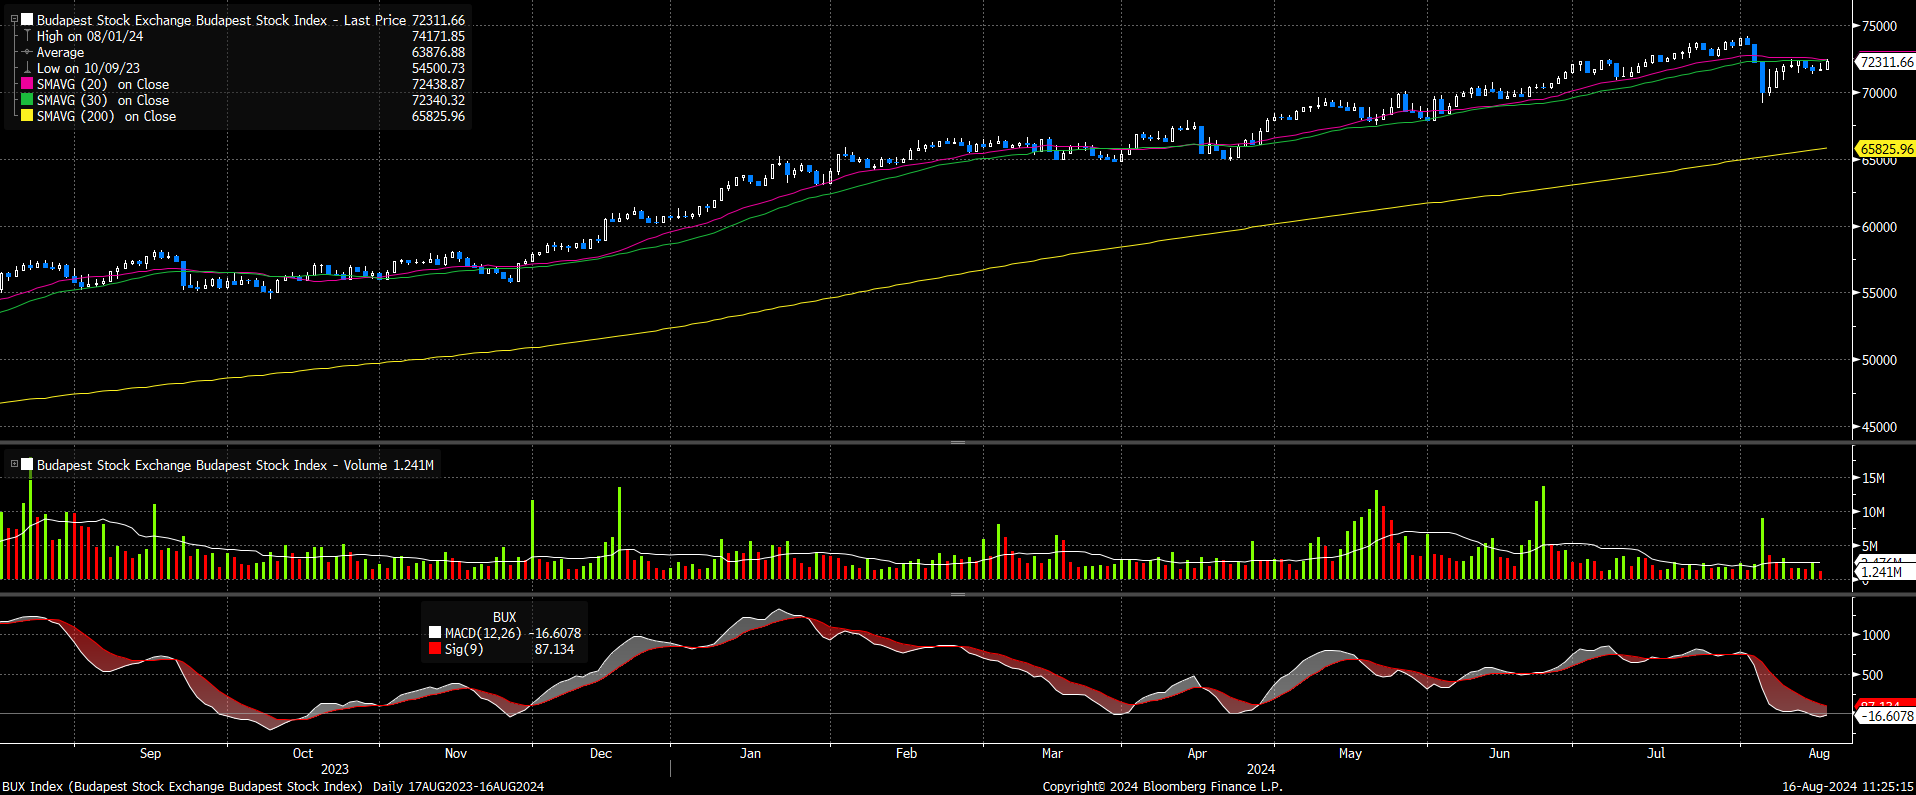Click the 'BUX' heading in MACD legend

click(x=504, y=617)
